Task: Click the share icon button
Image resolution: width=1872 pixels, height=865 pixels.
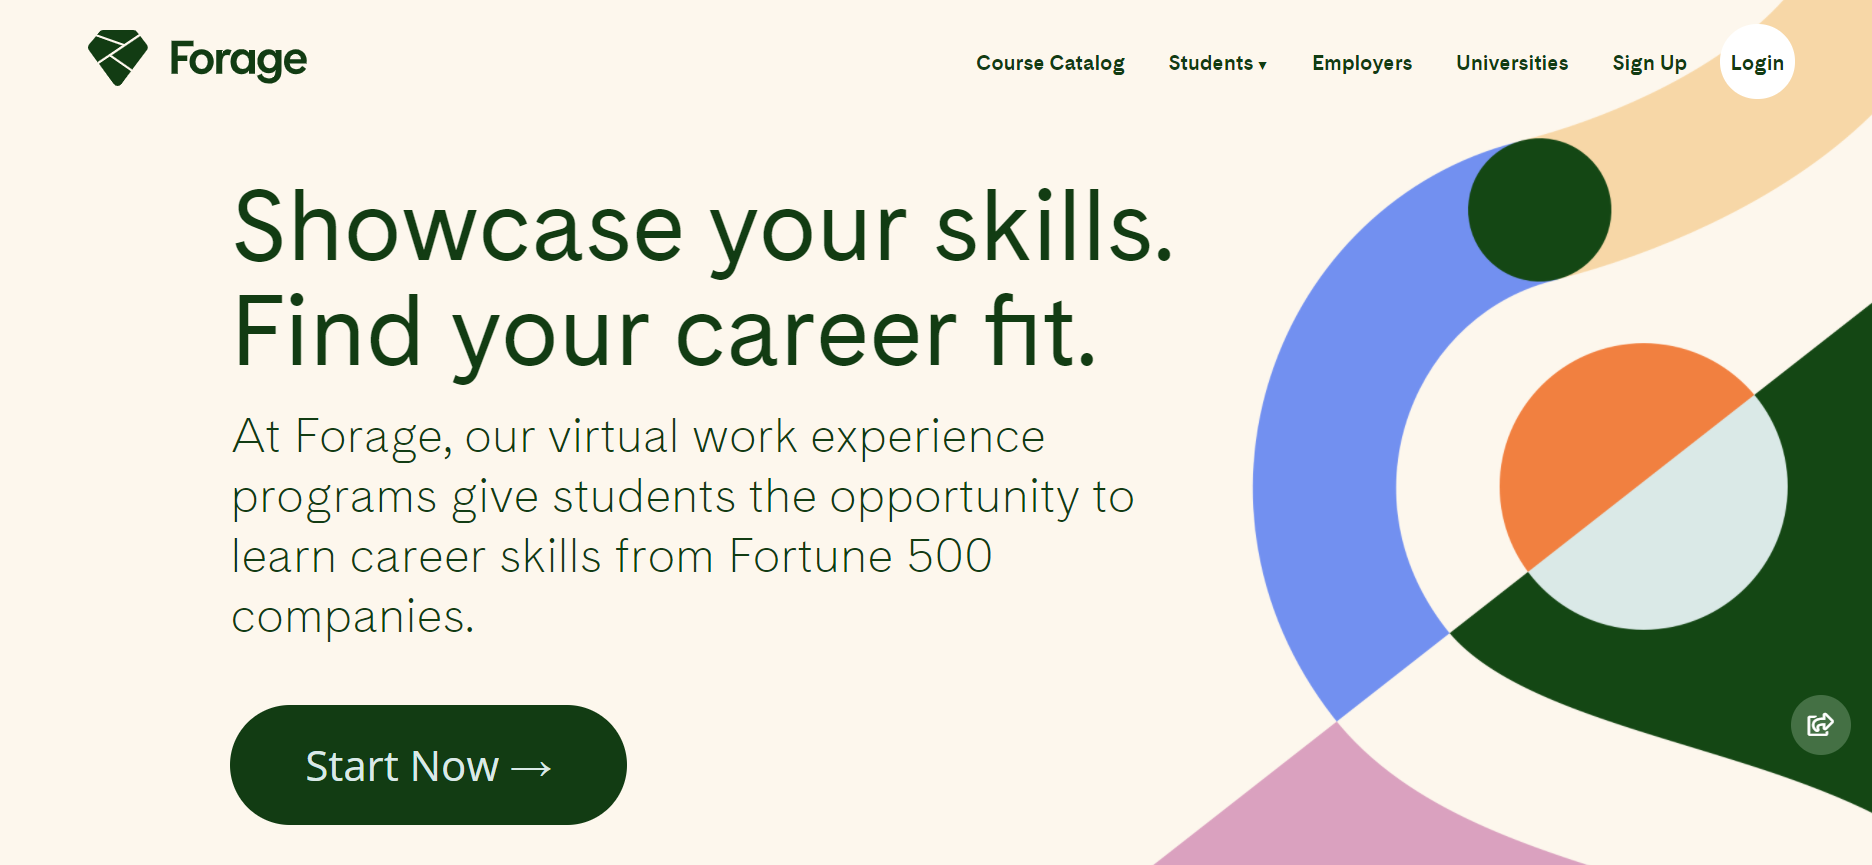Action: pyautogui.click(x=1820, y=724)
